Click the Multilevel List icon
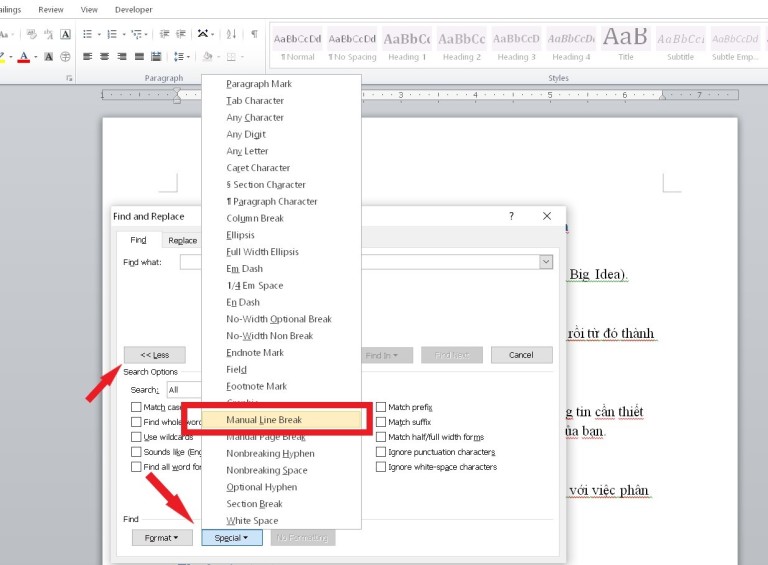The image size is (768, 565). [x=136, y=34]
